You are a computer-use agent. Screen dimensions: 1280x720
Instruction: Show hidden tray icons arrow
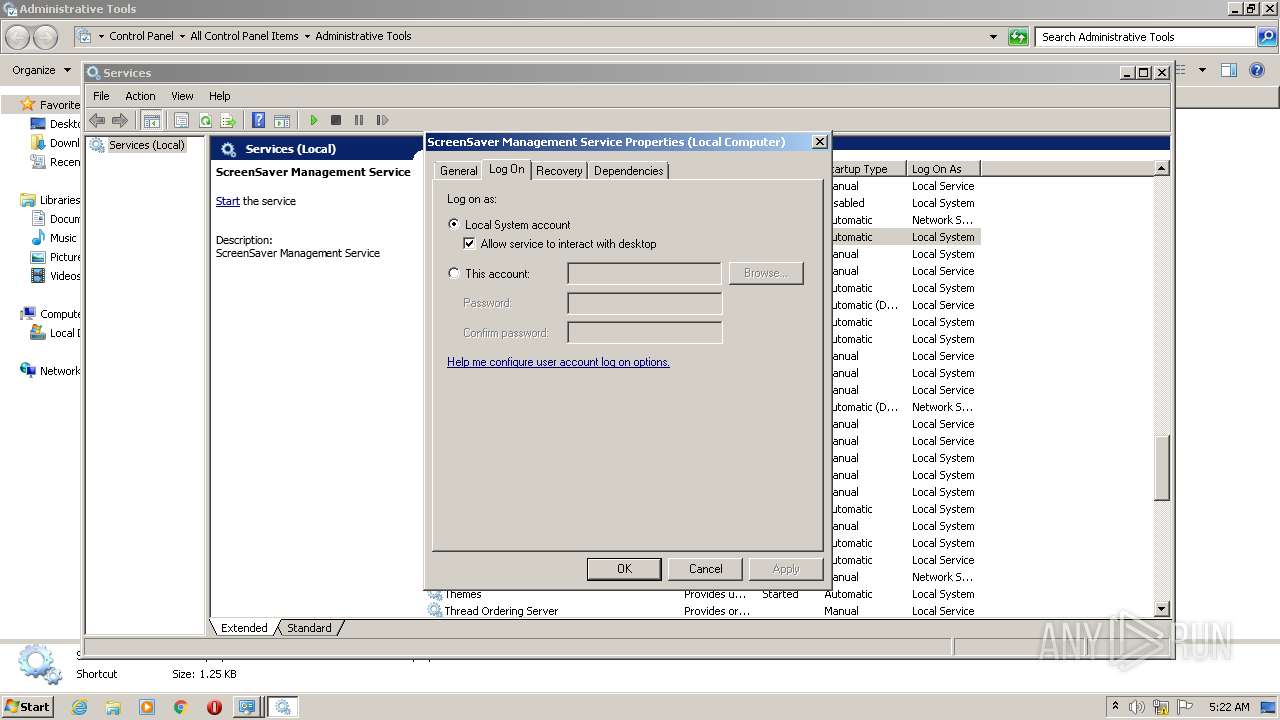point(1115,707)
